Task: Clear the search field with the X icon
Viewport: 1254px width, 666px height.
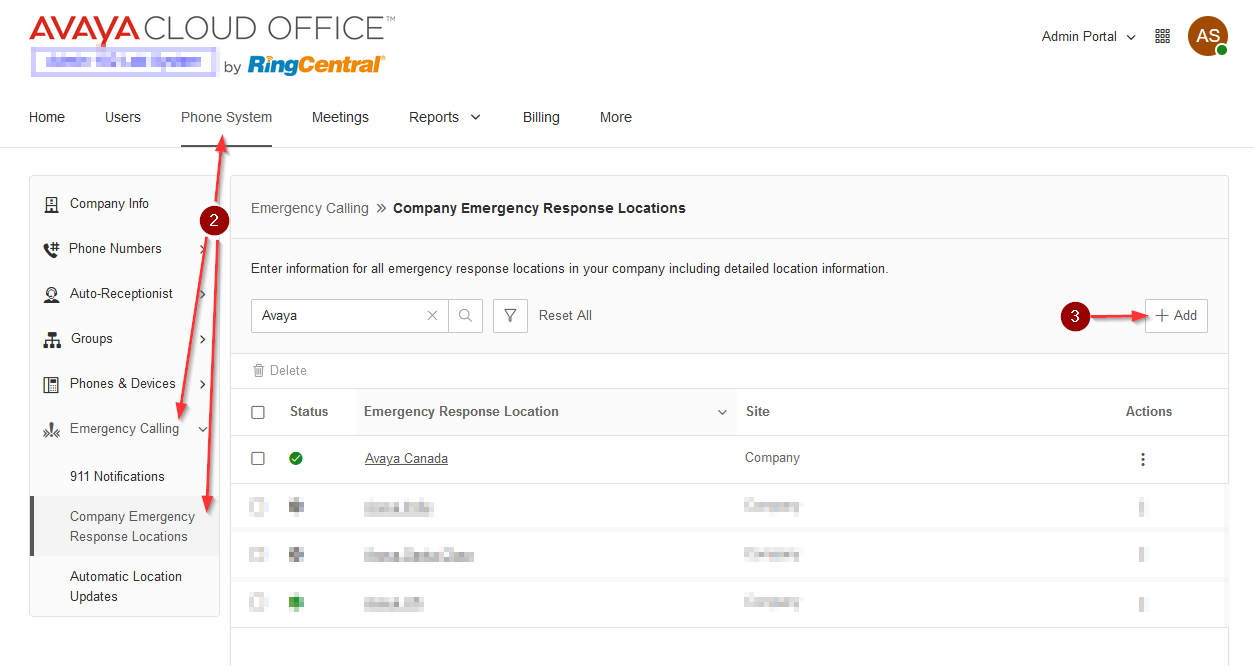Action: pyautogui.click(x=432, y=316)
